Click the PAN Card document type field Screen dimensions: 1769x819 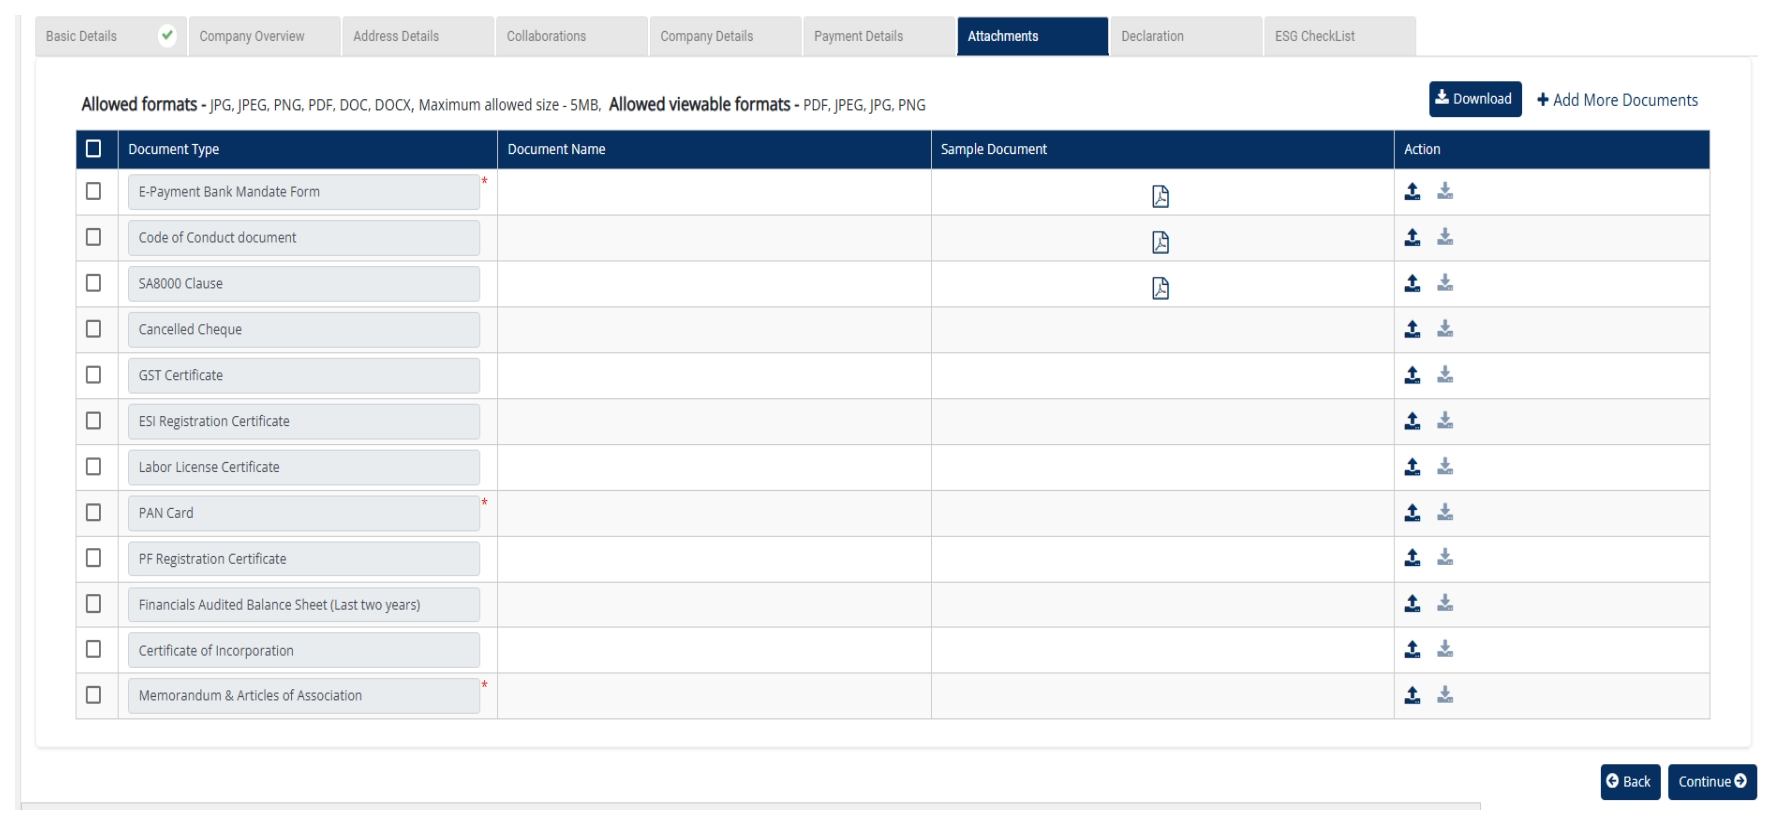pos(304,513)
